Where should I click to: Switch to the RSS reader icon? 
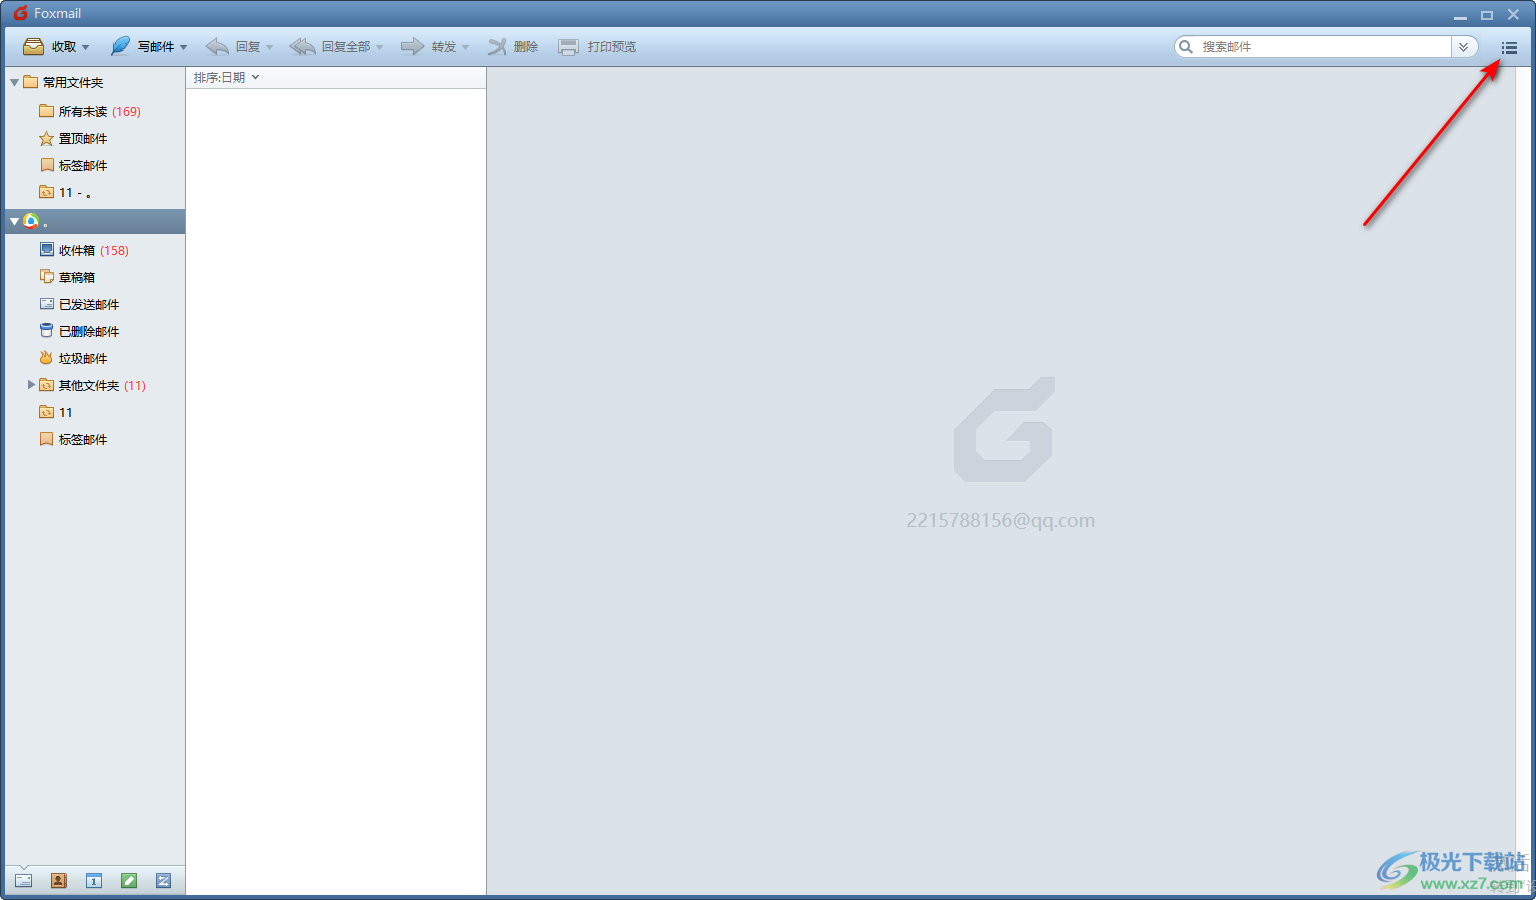point(164,881)
